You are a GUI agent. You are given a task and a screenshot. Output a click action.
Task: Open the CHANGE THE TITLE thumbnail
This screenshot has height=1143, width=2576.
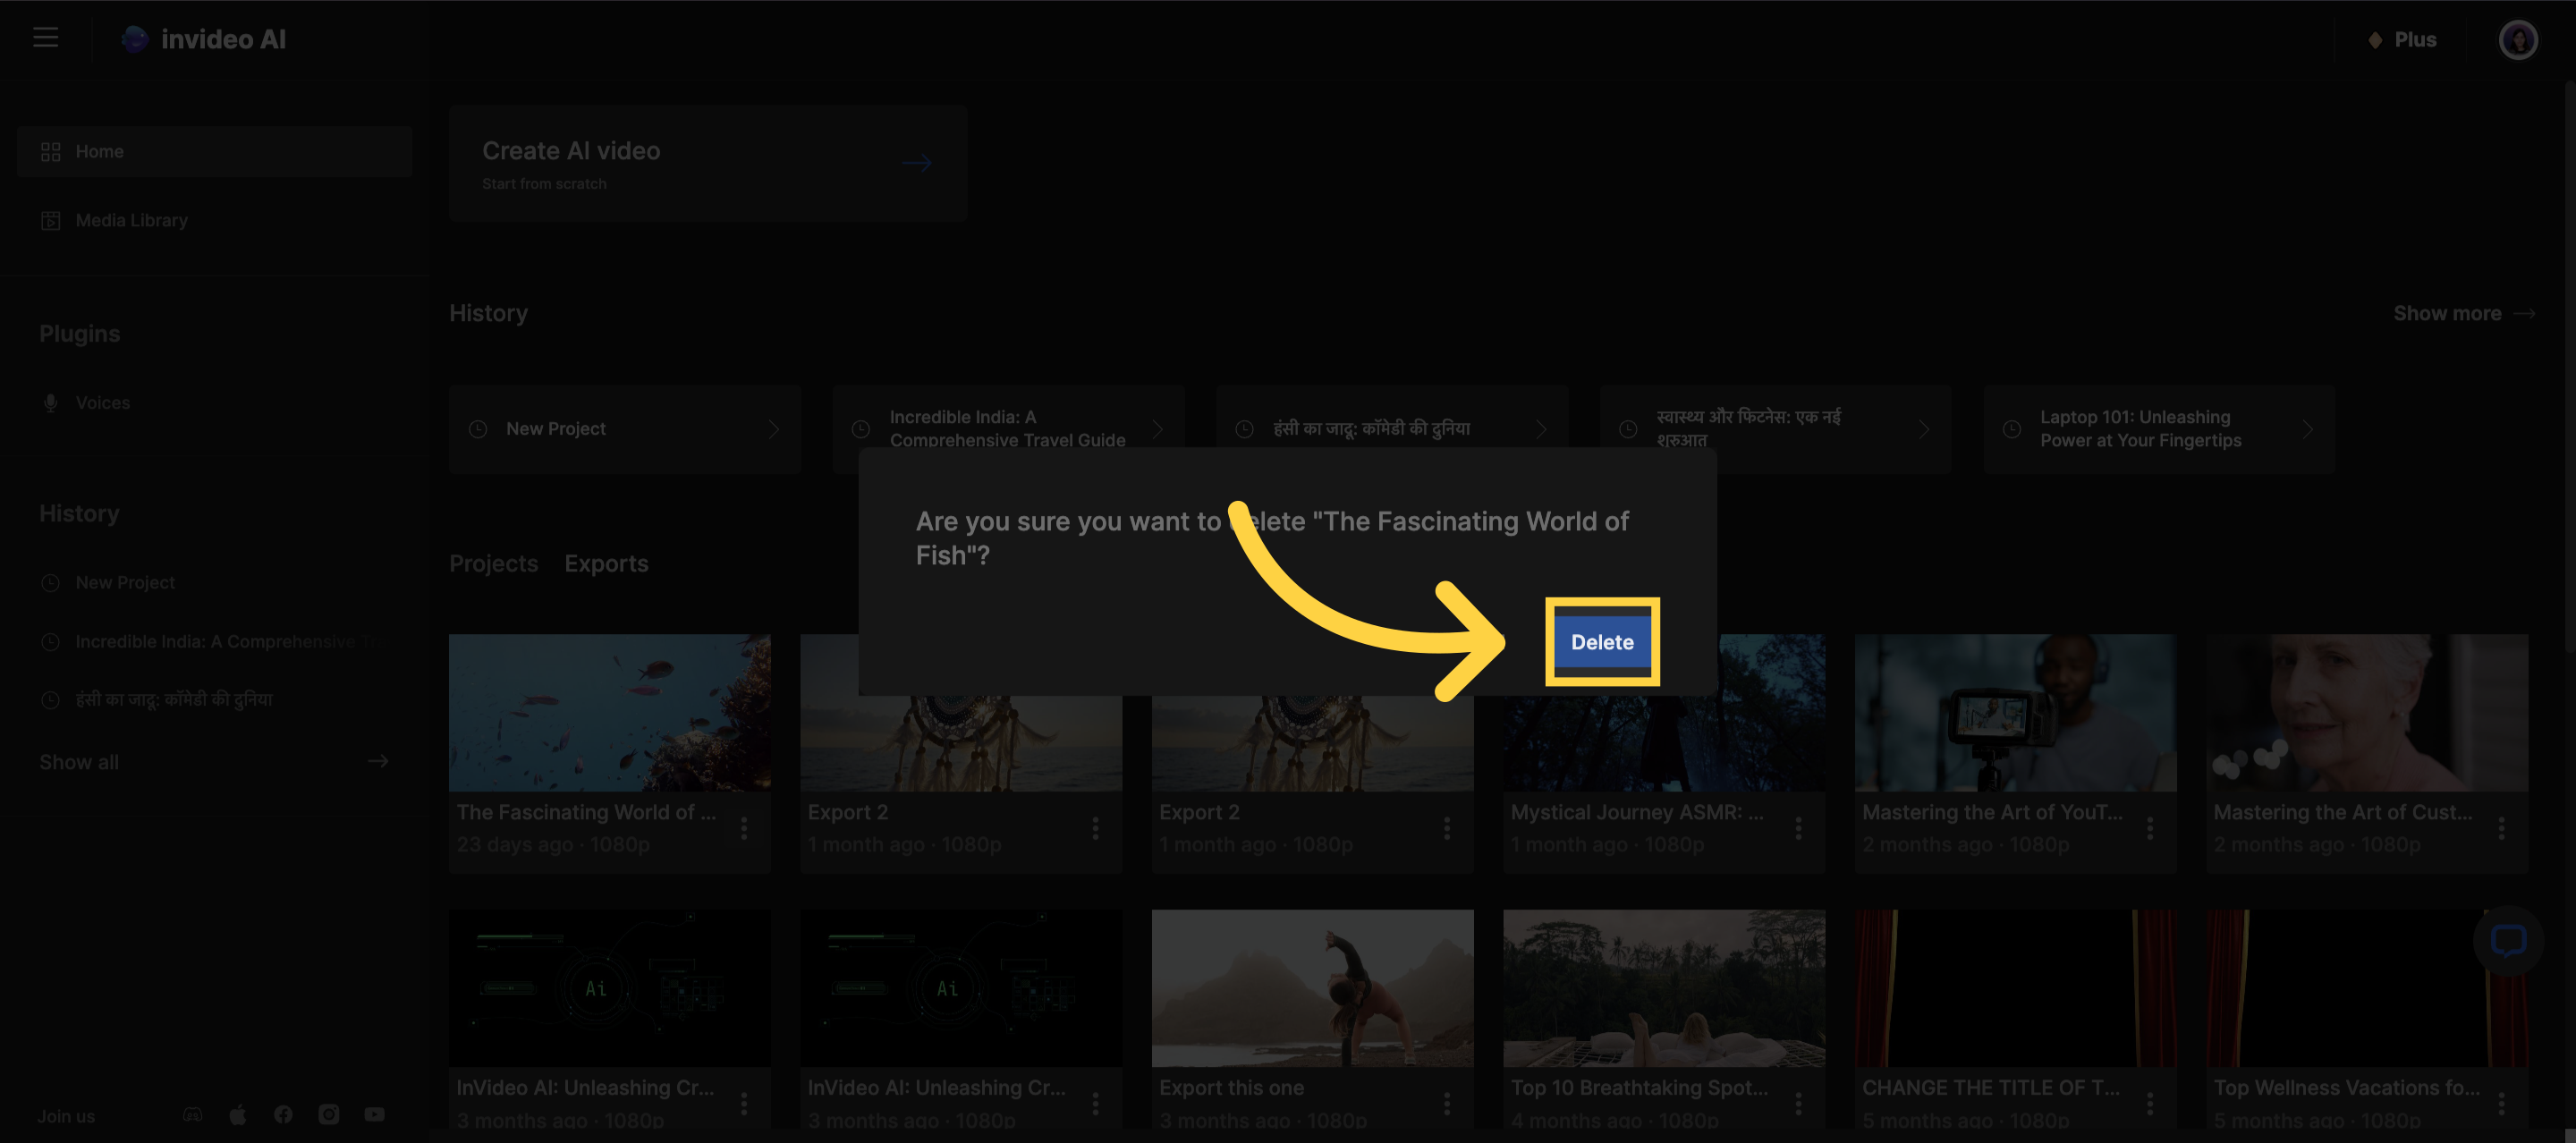tap(2015, 988)
